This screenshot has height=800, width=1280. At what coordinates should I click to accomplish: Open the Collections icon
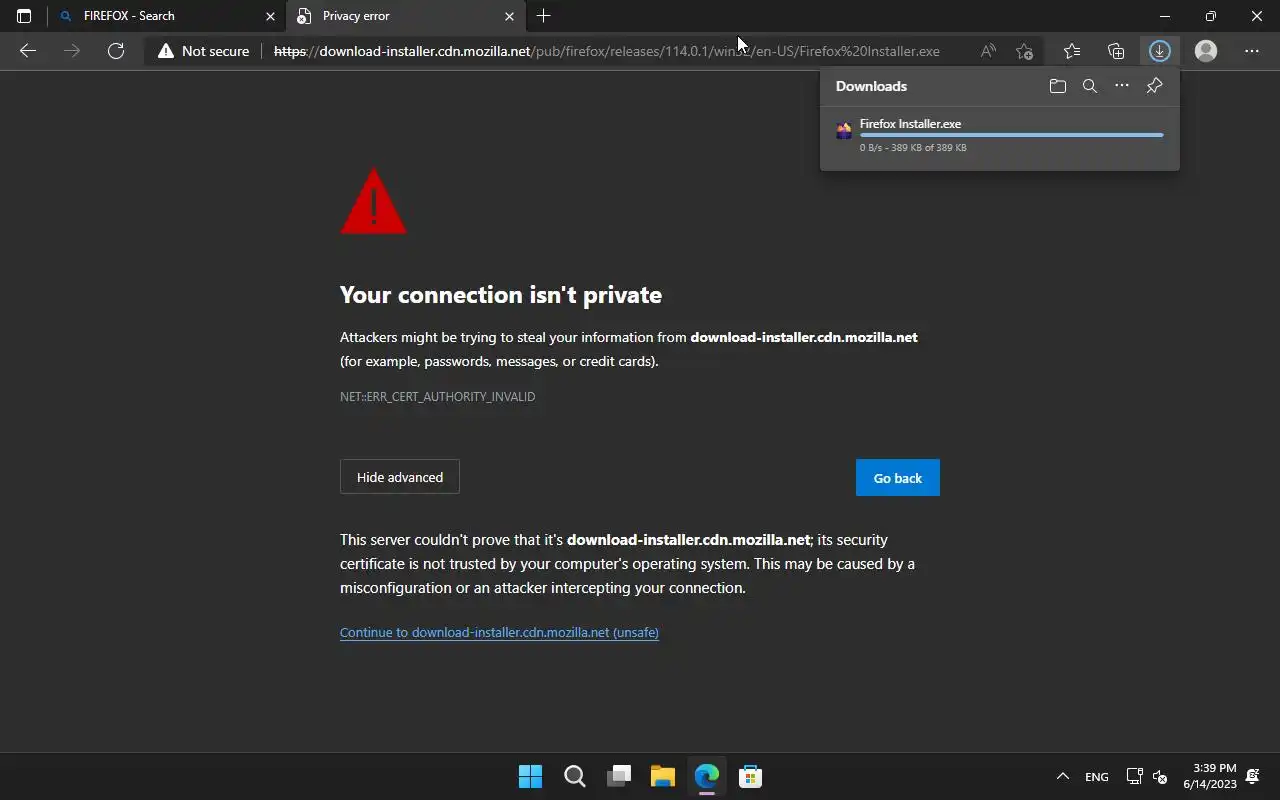coord(1116,51)
